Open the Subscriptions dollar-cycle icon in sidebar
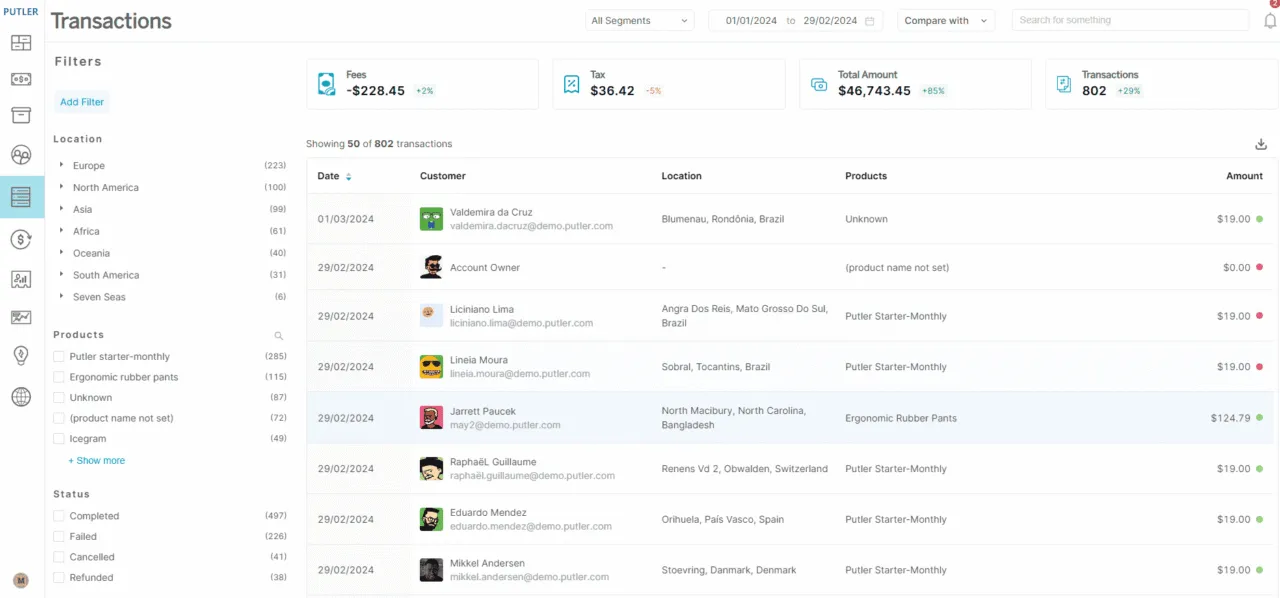This screenshot has height=598, width=1280. pyautogui.click(x=21, y=239)
